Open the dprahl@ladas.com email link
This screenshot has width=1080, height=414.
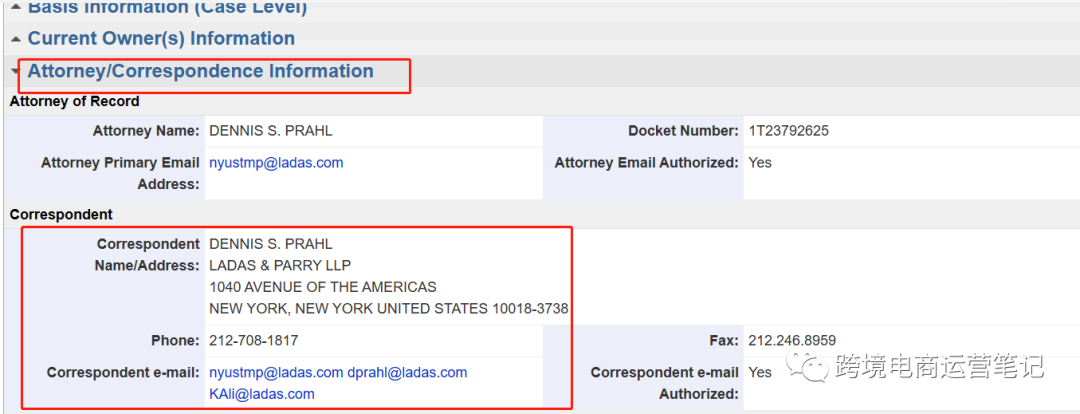click(x=407, y=373)
